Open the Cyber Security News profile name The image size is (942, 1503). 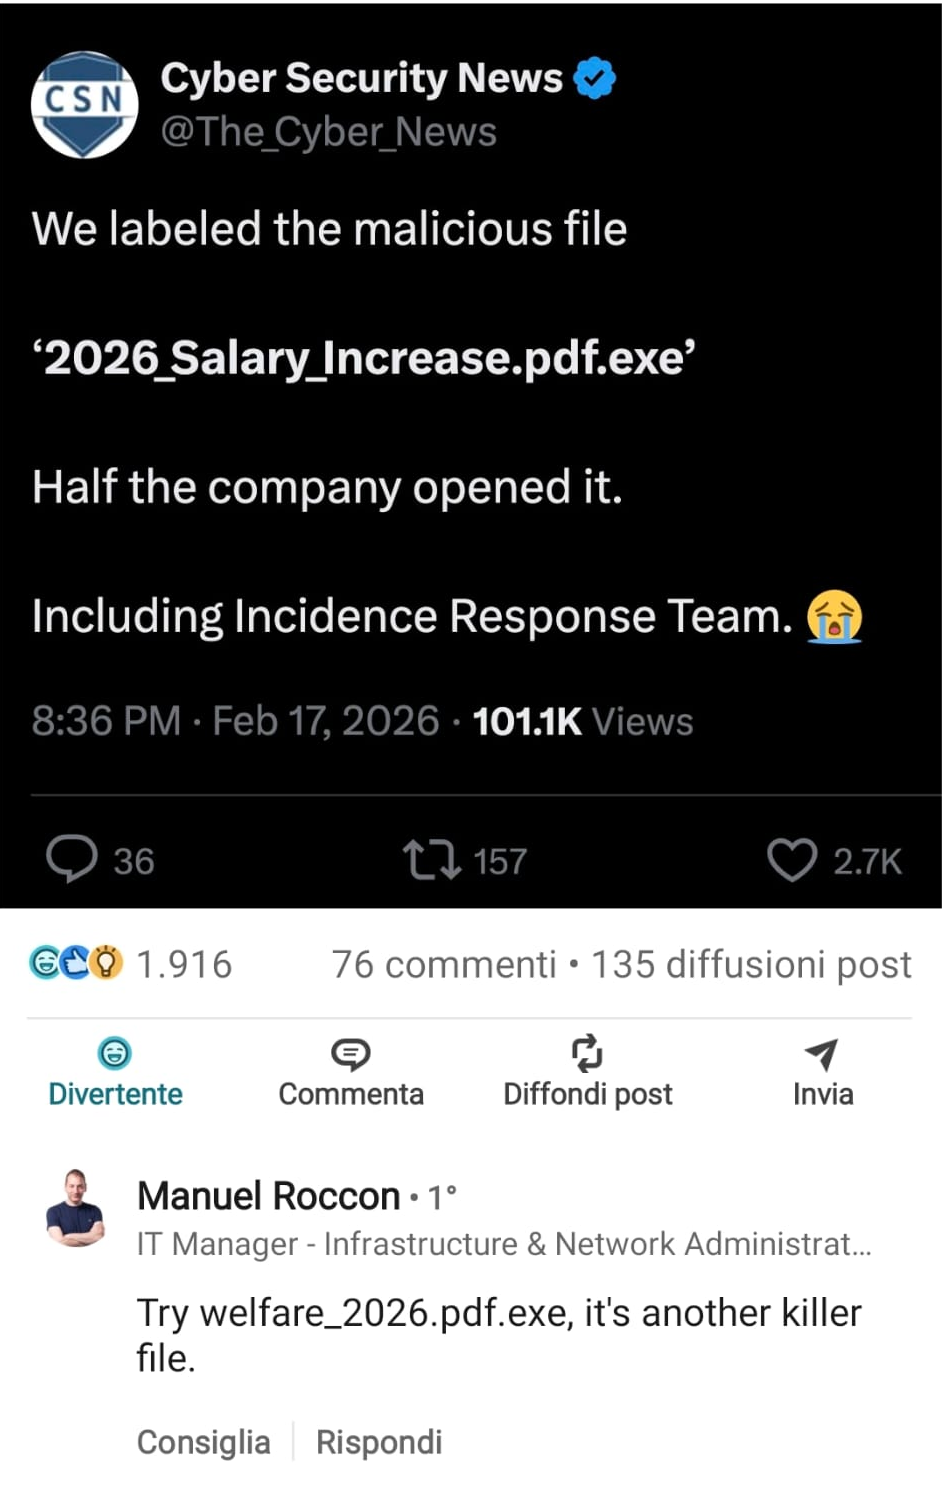(x=362, y=78)
